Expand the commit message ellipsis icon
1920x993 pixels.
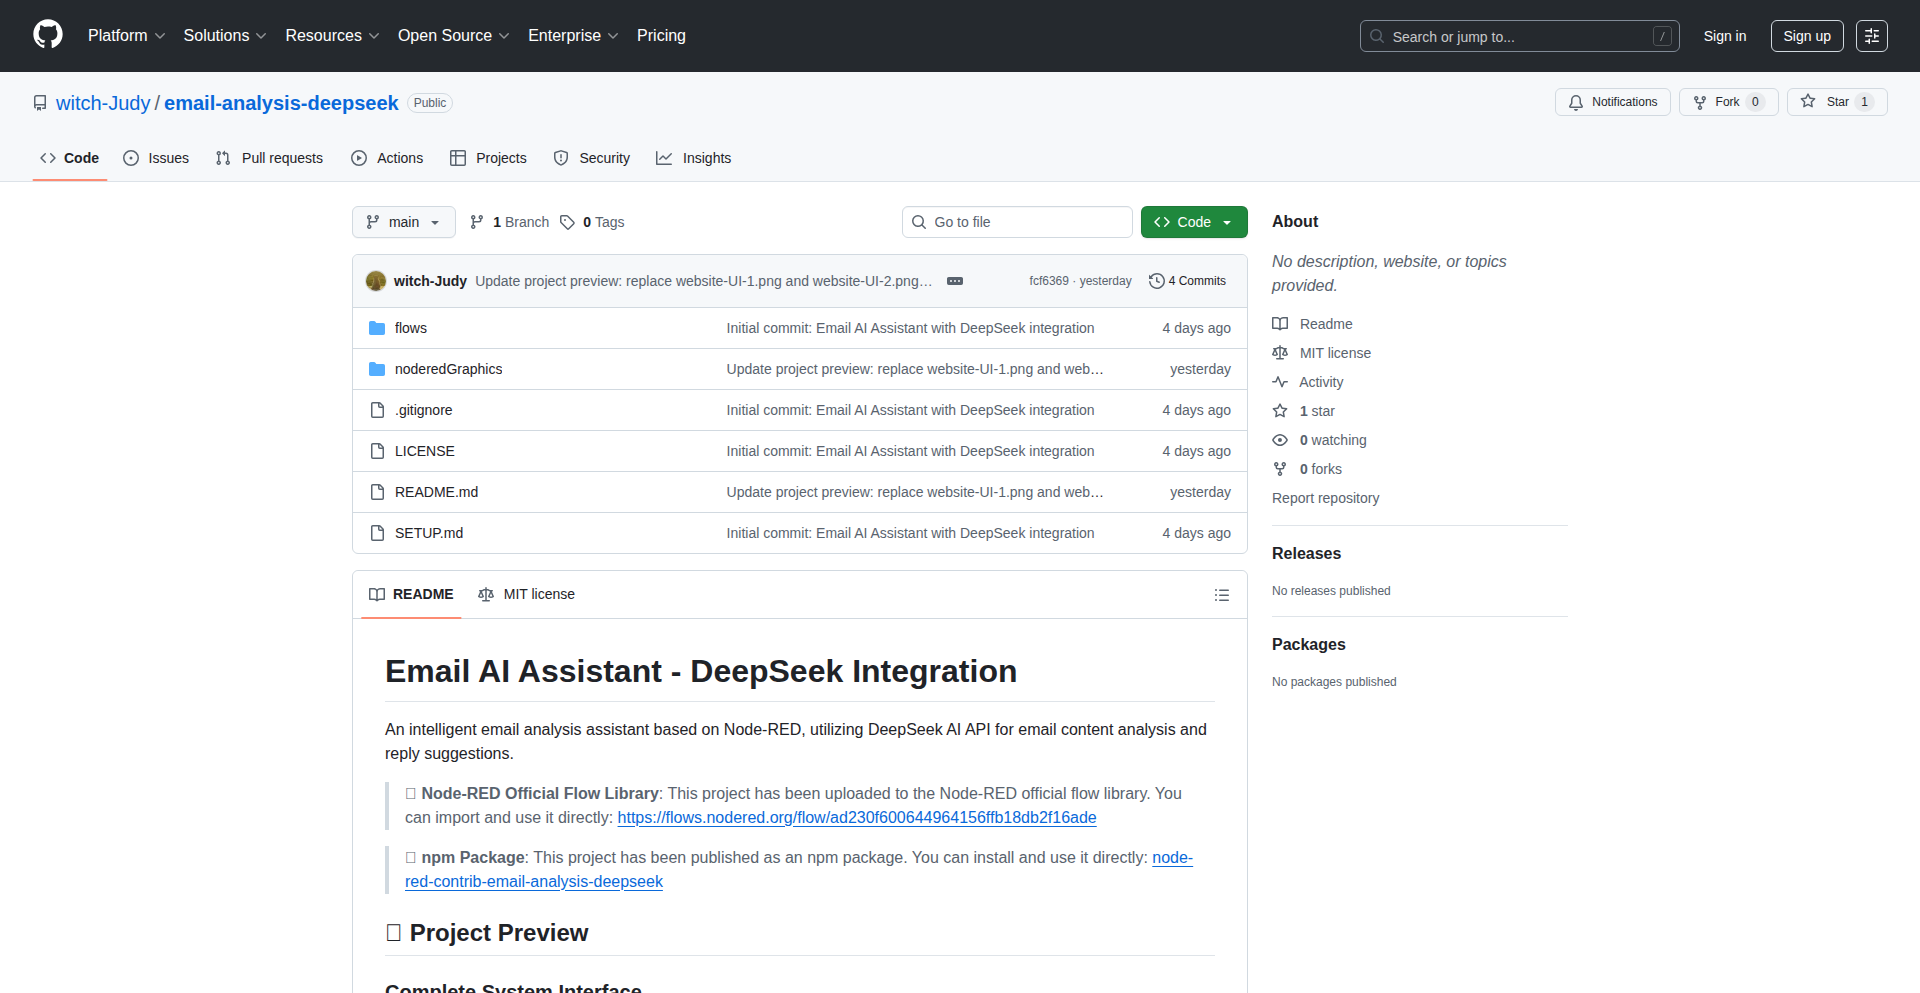pos(954,281)
